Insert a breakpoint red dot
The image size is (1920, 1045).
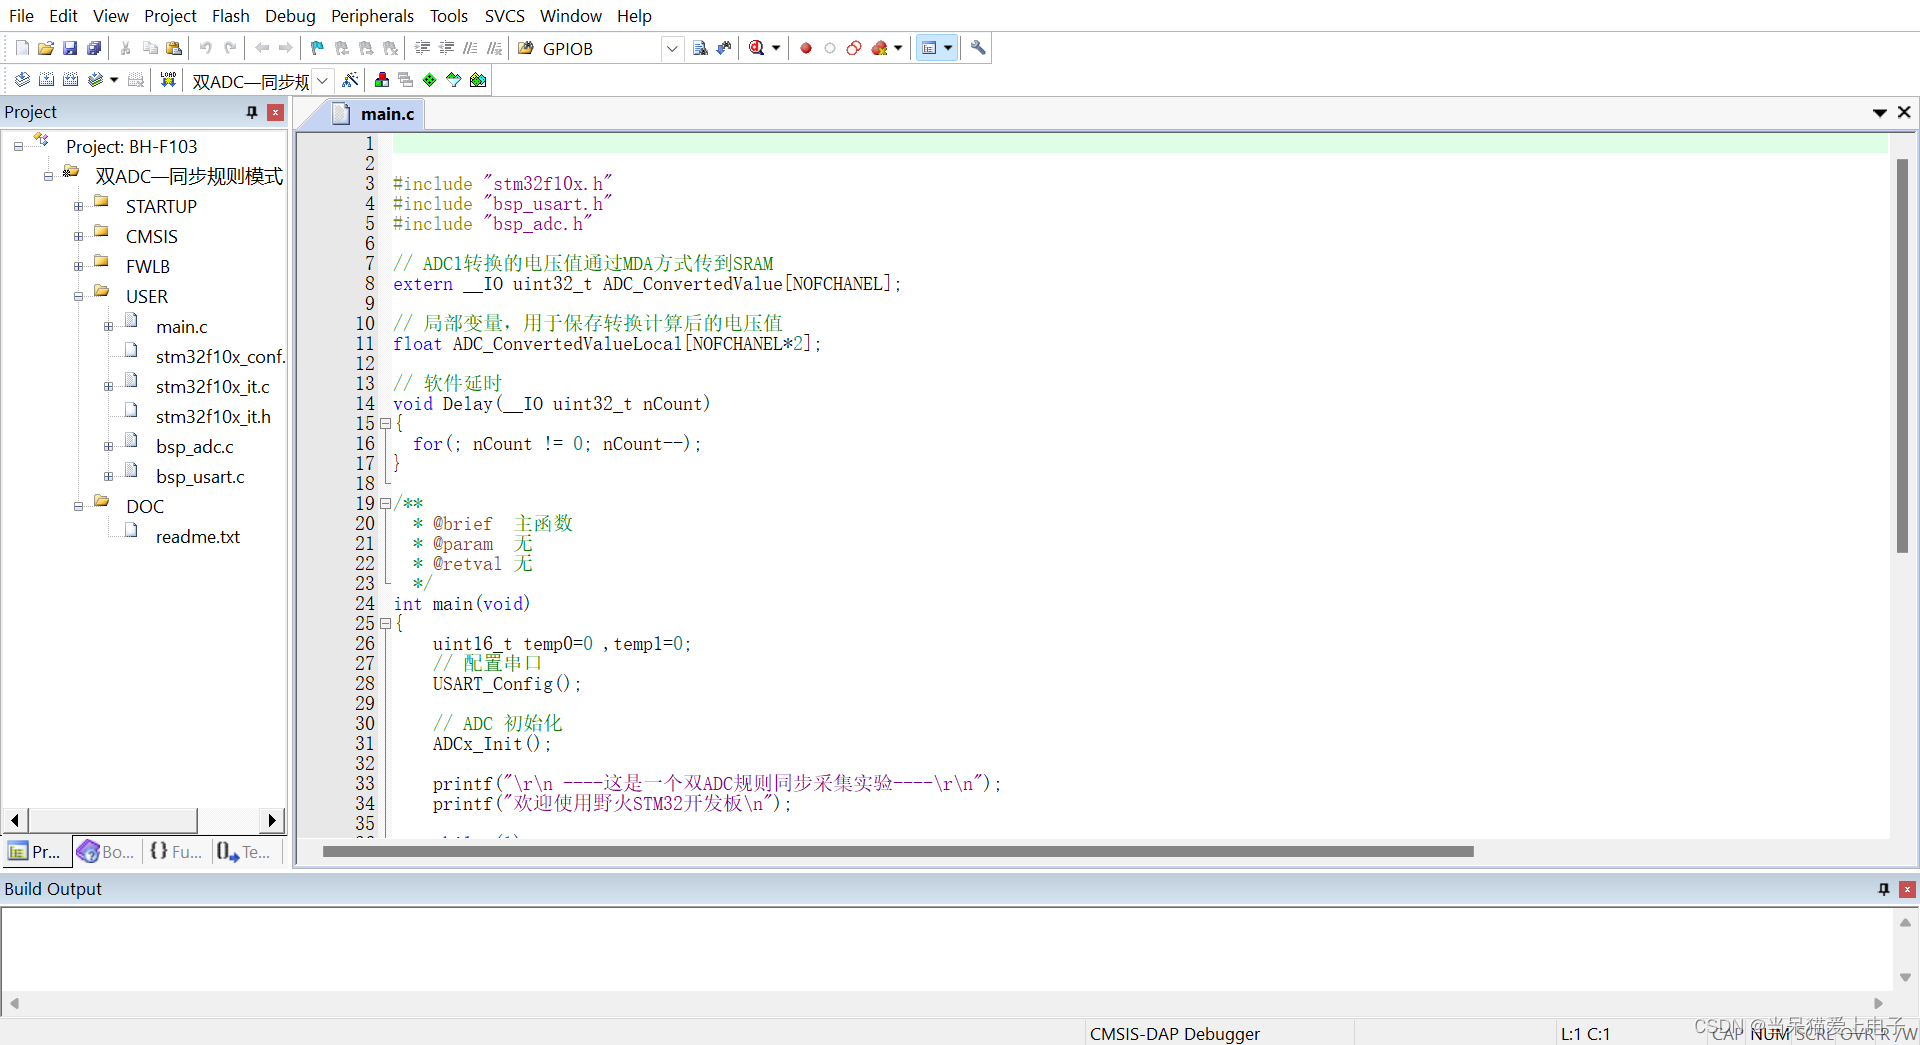pyautogui.click(x=806, y=48)
